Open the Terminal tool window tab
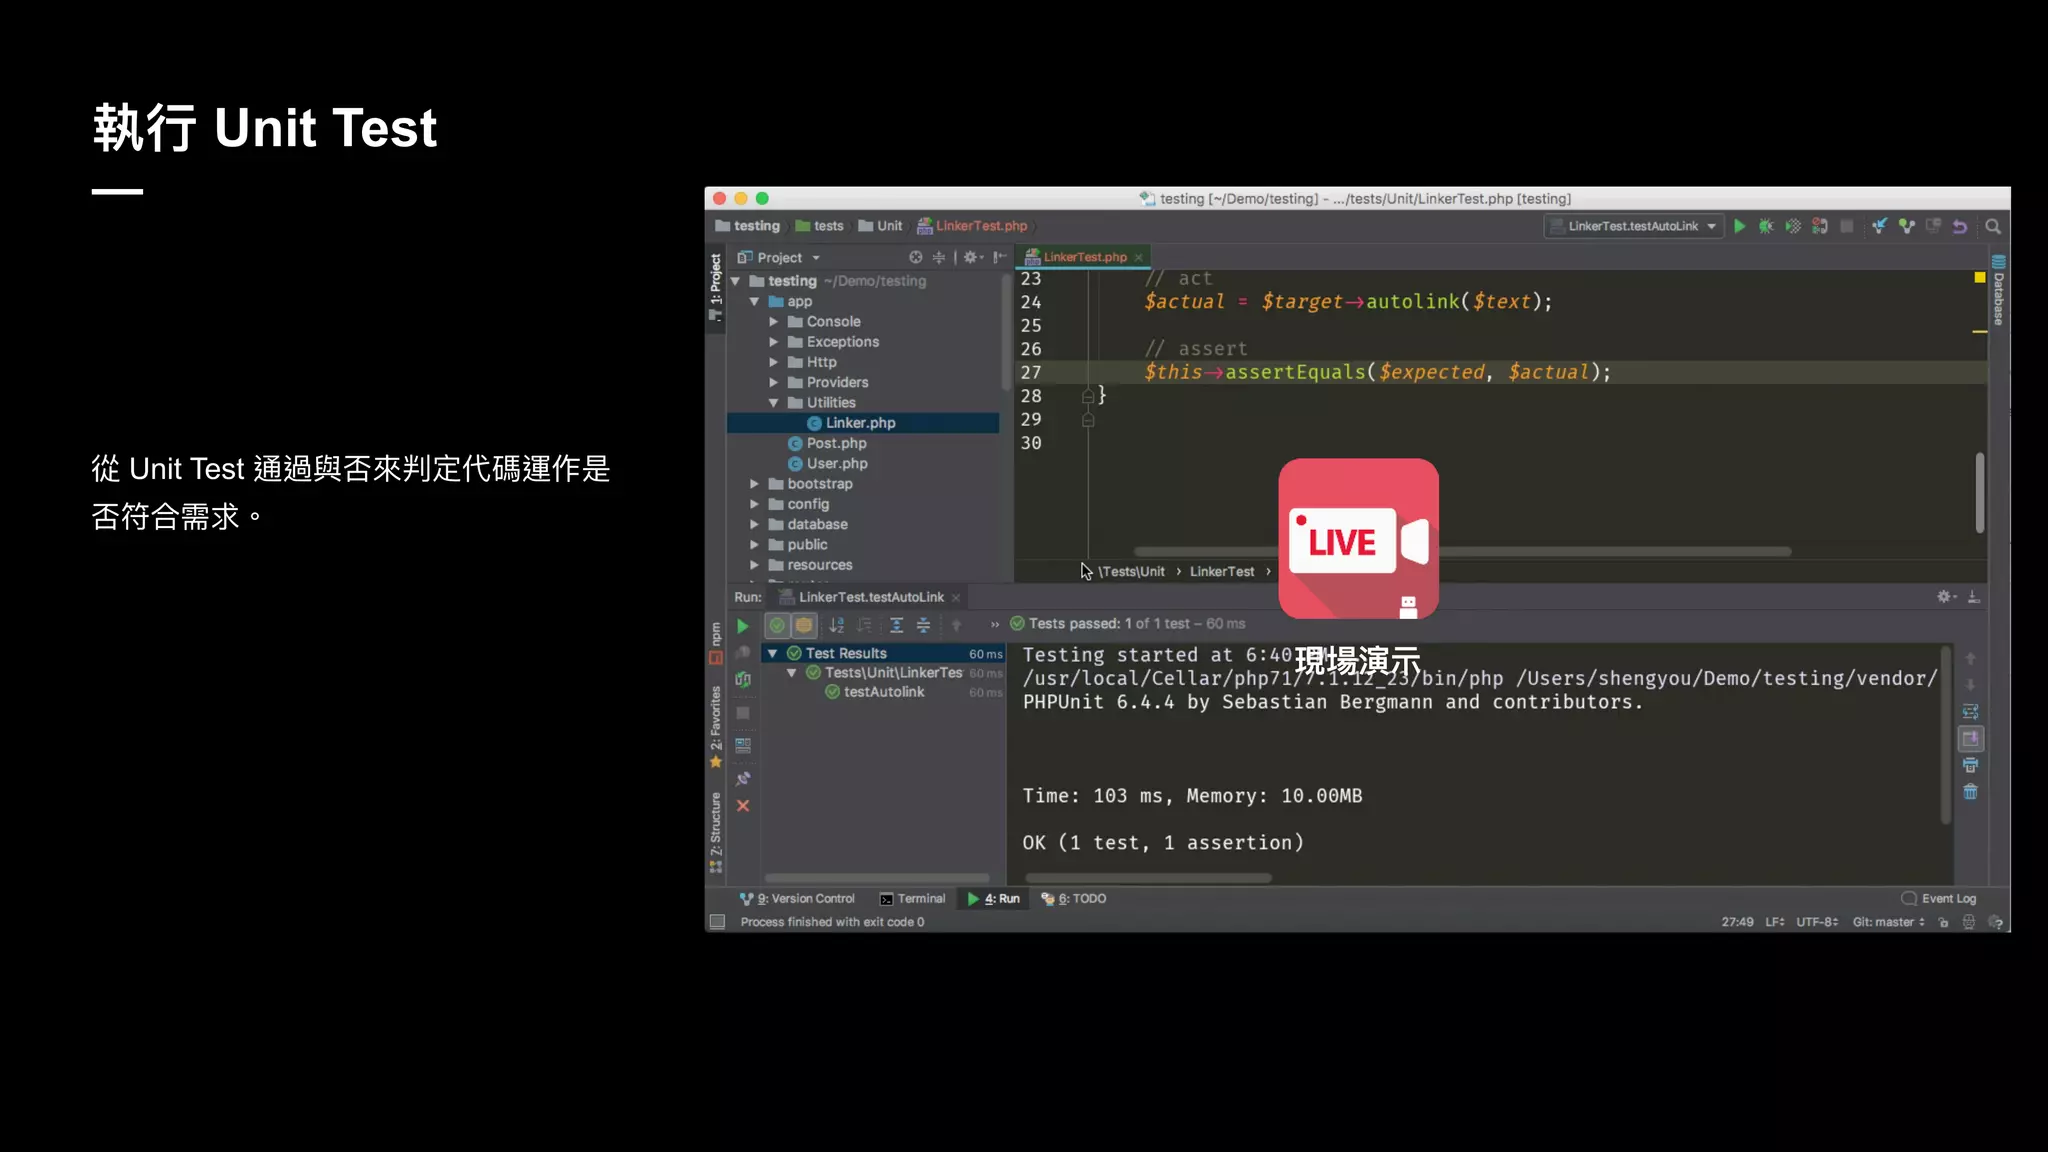Image resolution: width=2048 pixels, height=1152 pixels. tap(912, 899)
